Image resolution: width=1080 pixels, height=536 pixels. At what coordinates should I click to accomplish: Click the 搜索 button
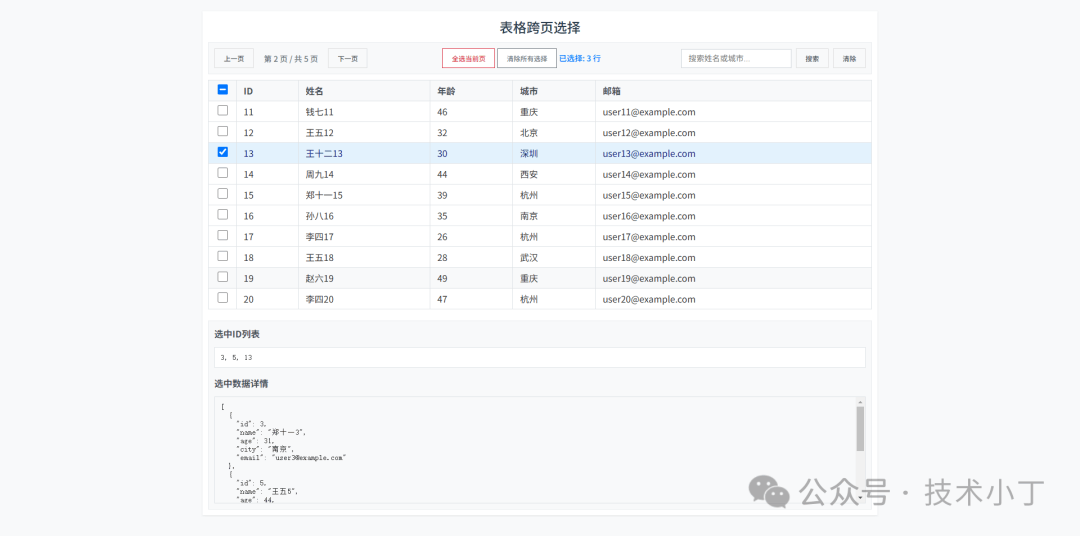pyautogui.click(x=812, y=59)
